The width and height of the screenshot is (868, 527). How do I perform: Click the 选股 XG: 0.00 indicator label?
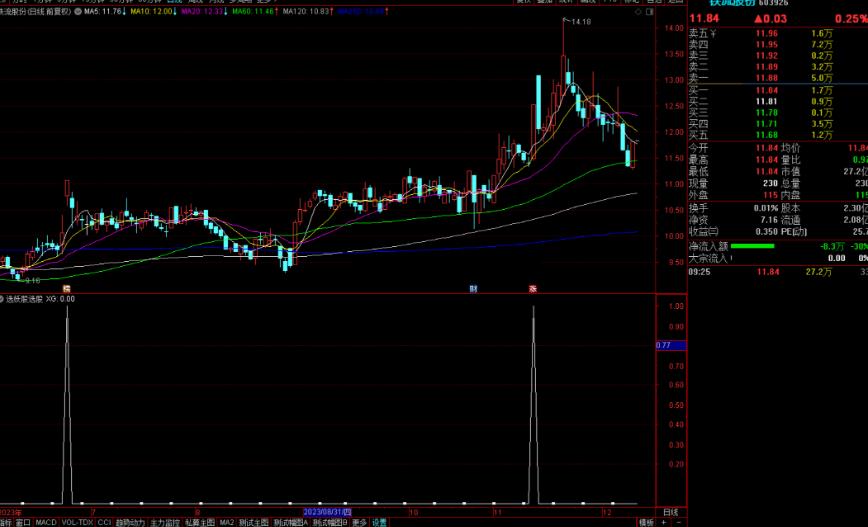click(40, 299)
